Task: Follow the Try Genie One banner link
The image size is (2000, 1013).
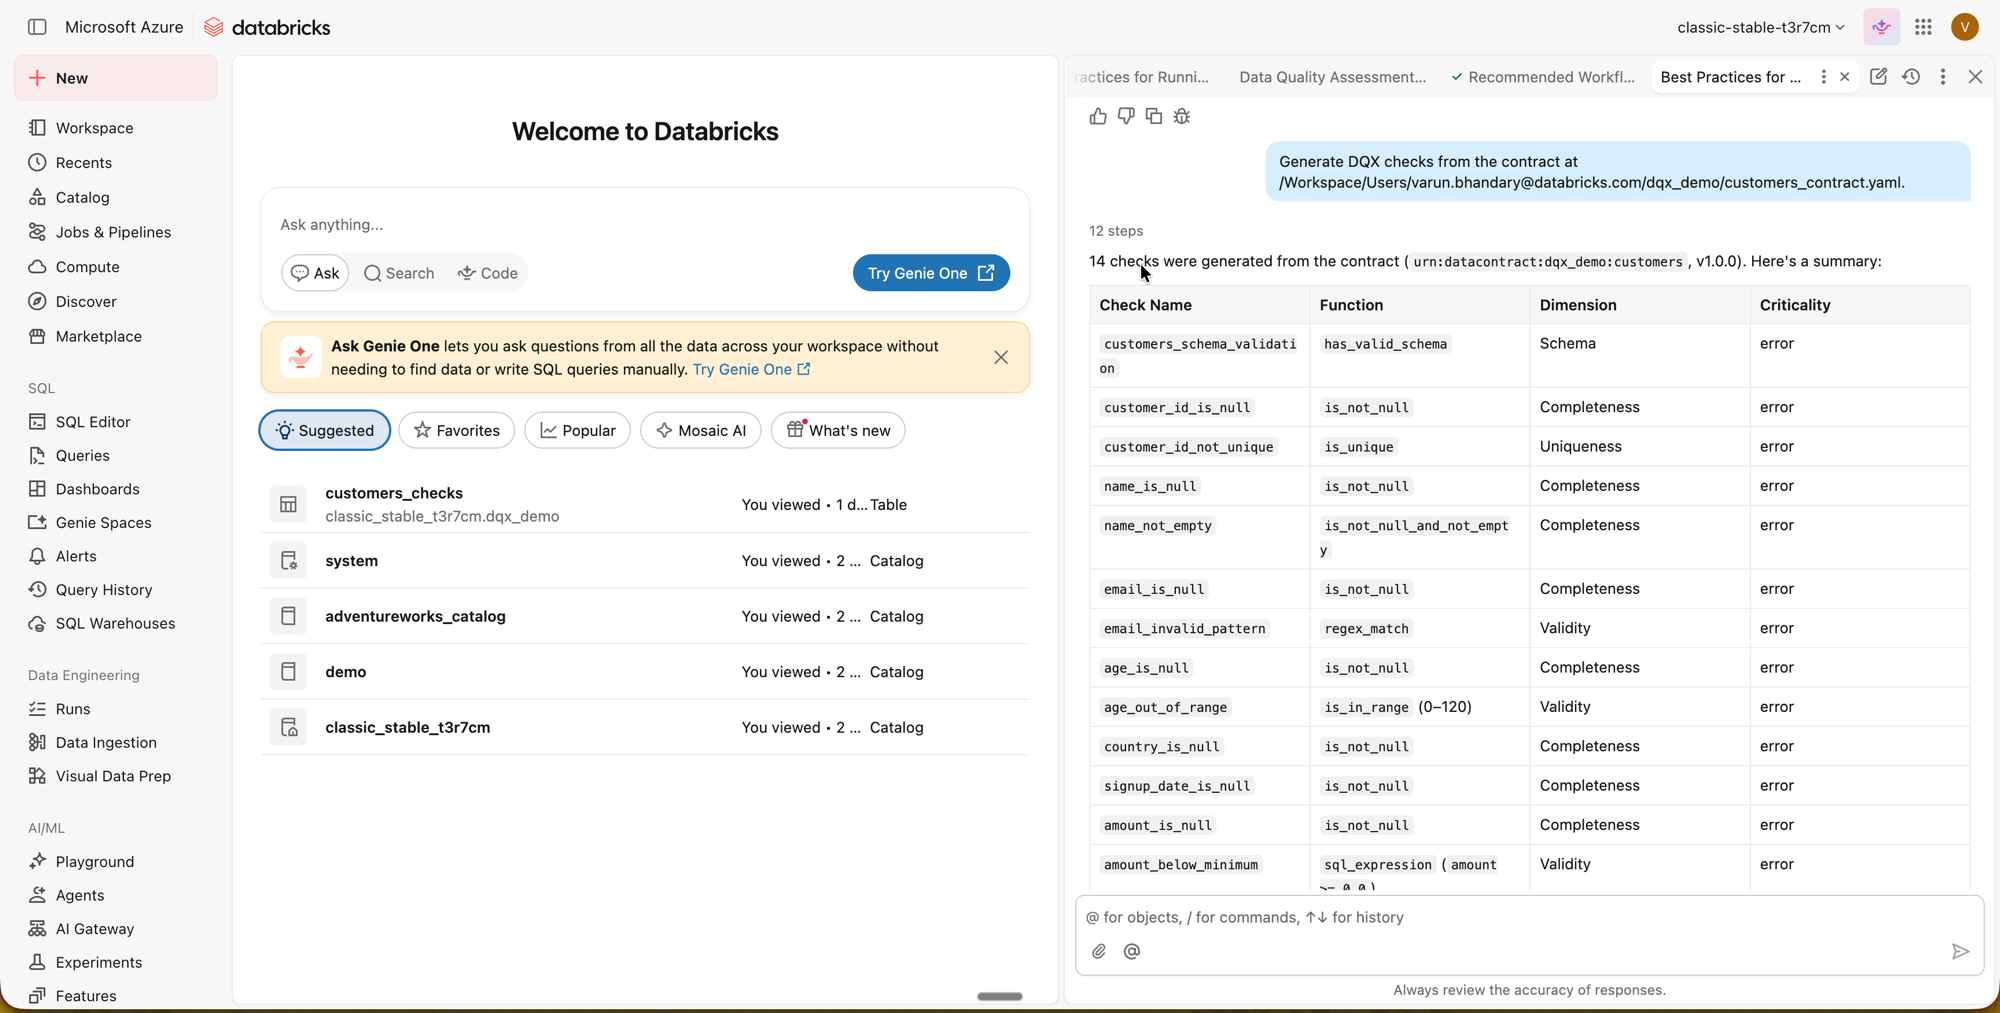Action: [752, 369]
